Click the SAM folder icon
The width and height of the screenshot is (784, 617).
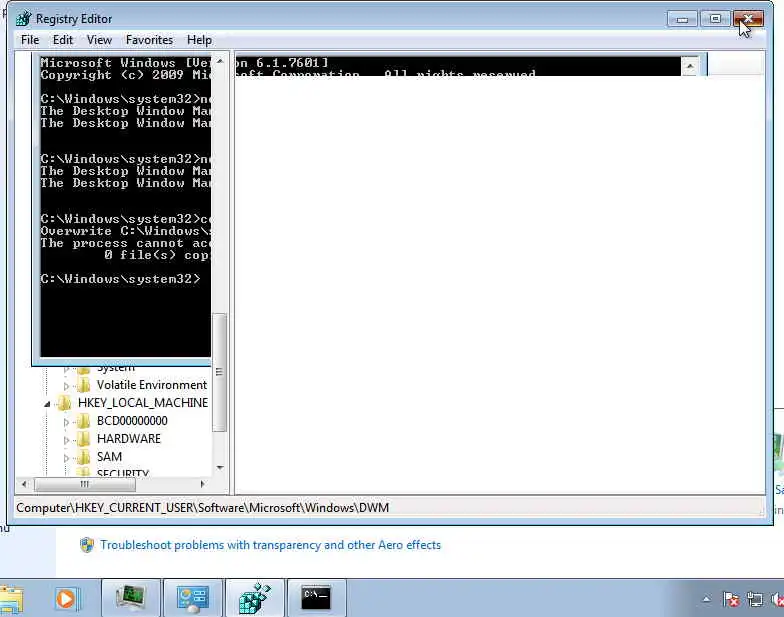coord(84,456)
